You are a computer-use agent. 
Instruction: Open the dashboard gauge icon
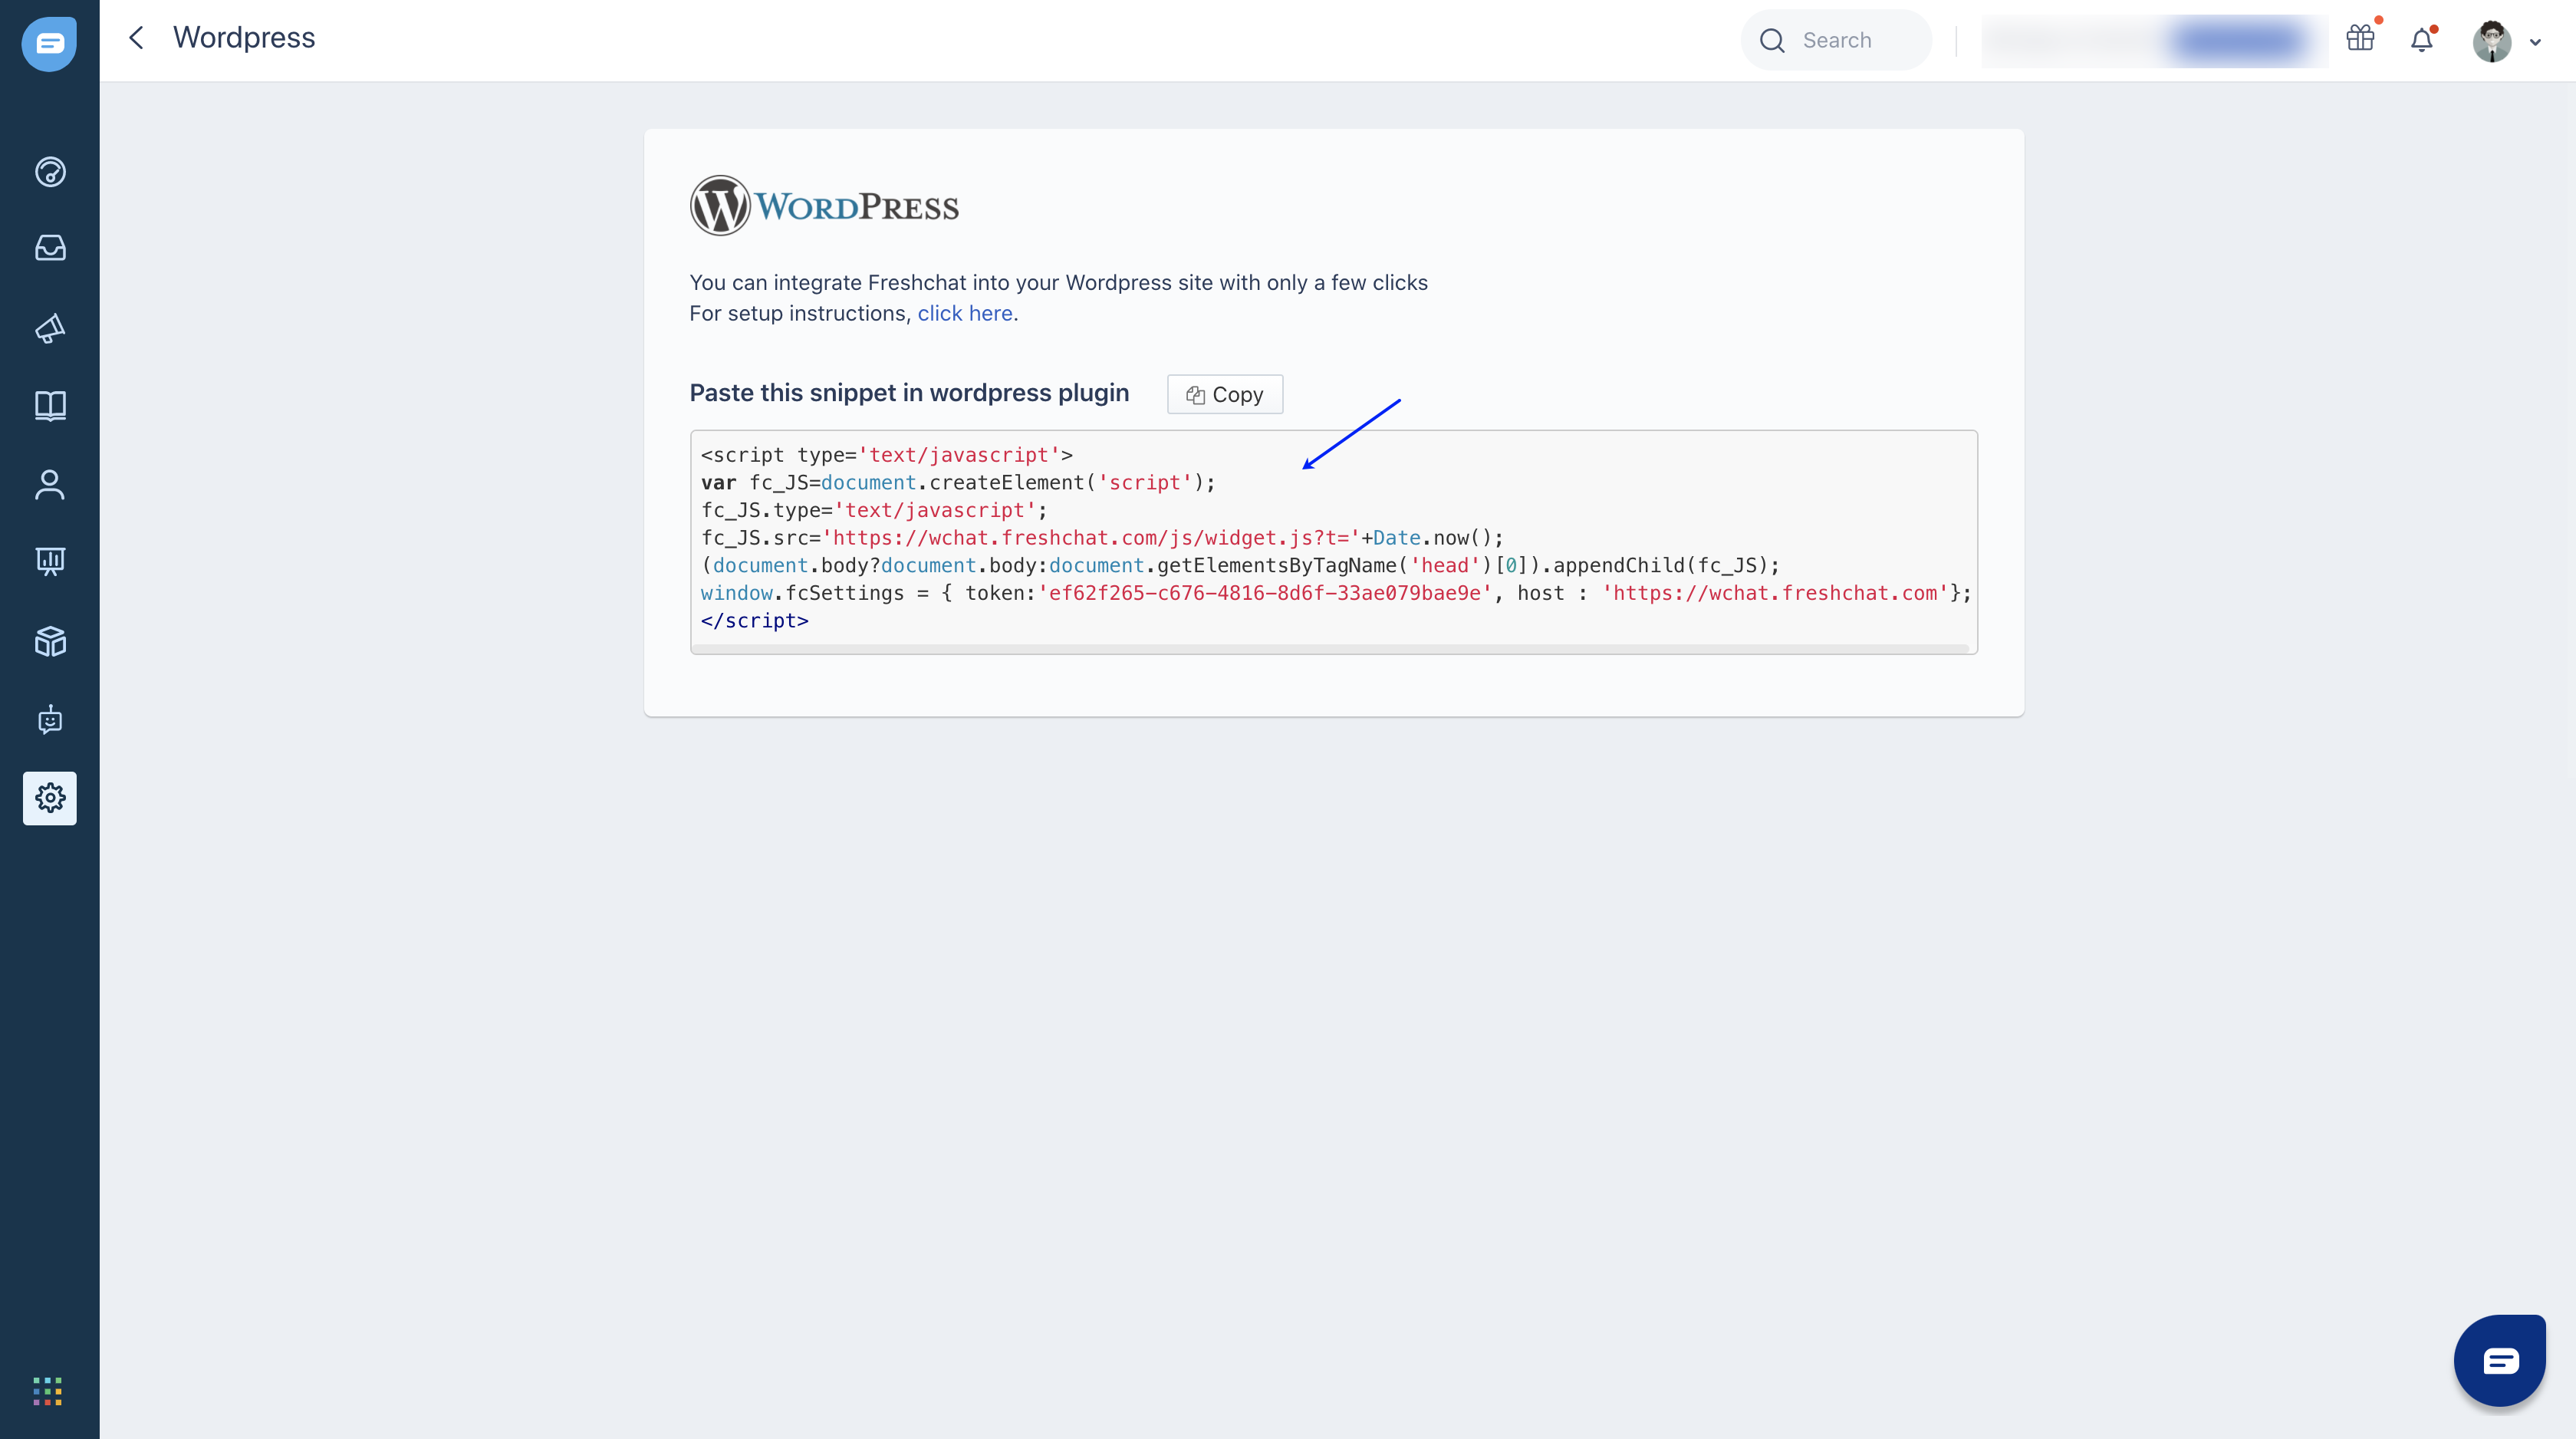tap(50, 172)
